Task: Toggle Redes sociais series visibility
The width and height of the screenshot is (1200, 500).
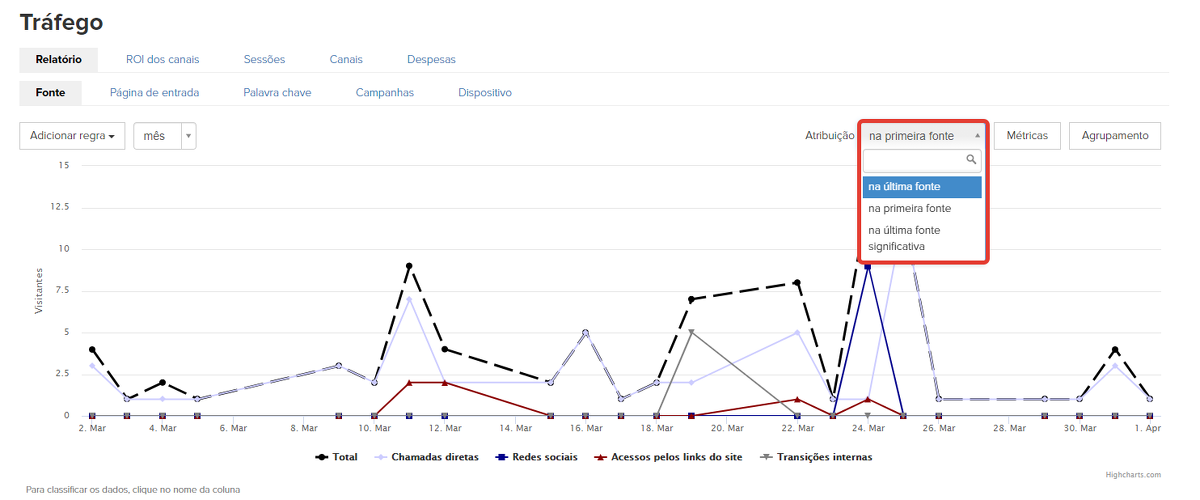Action: click(x=537, y=457)
